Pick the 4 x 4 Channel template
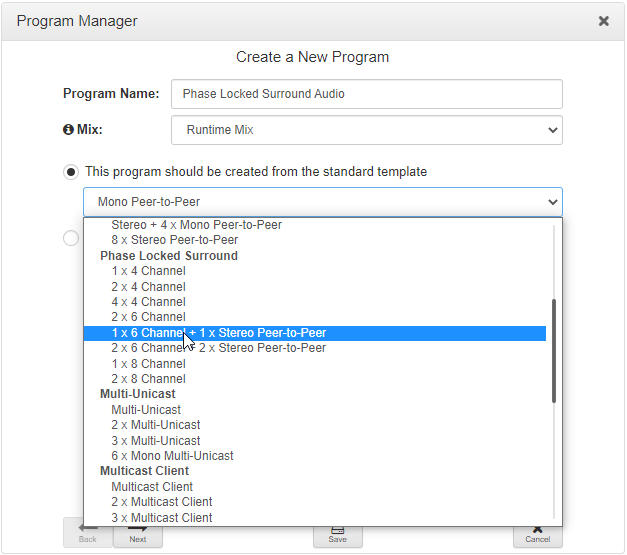 (148, 302)
